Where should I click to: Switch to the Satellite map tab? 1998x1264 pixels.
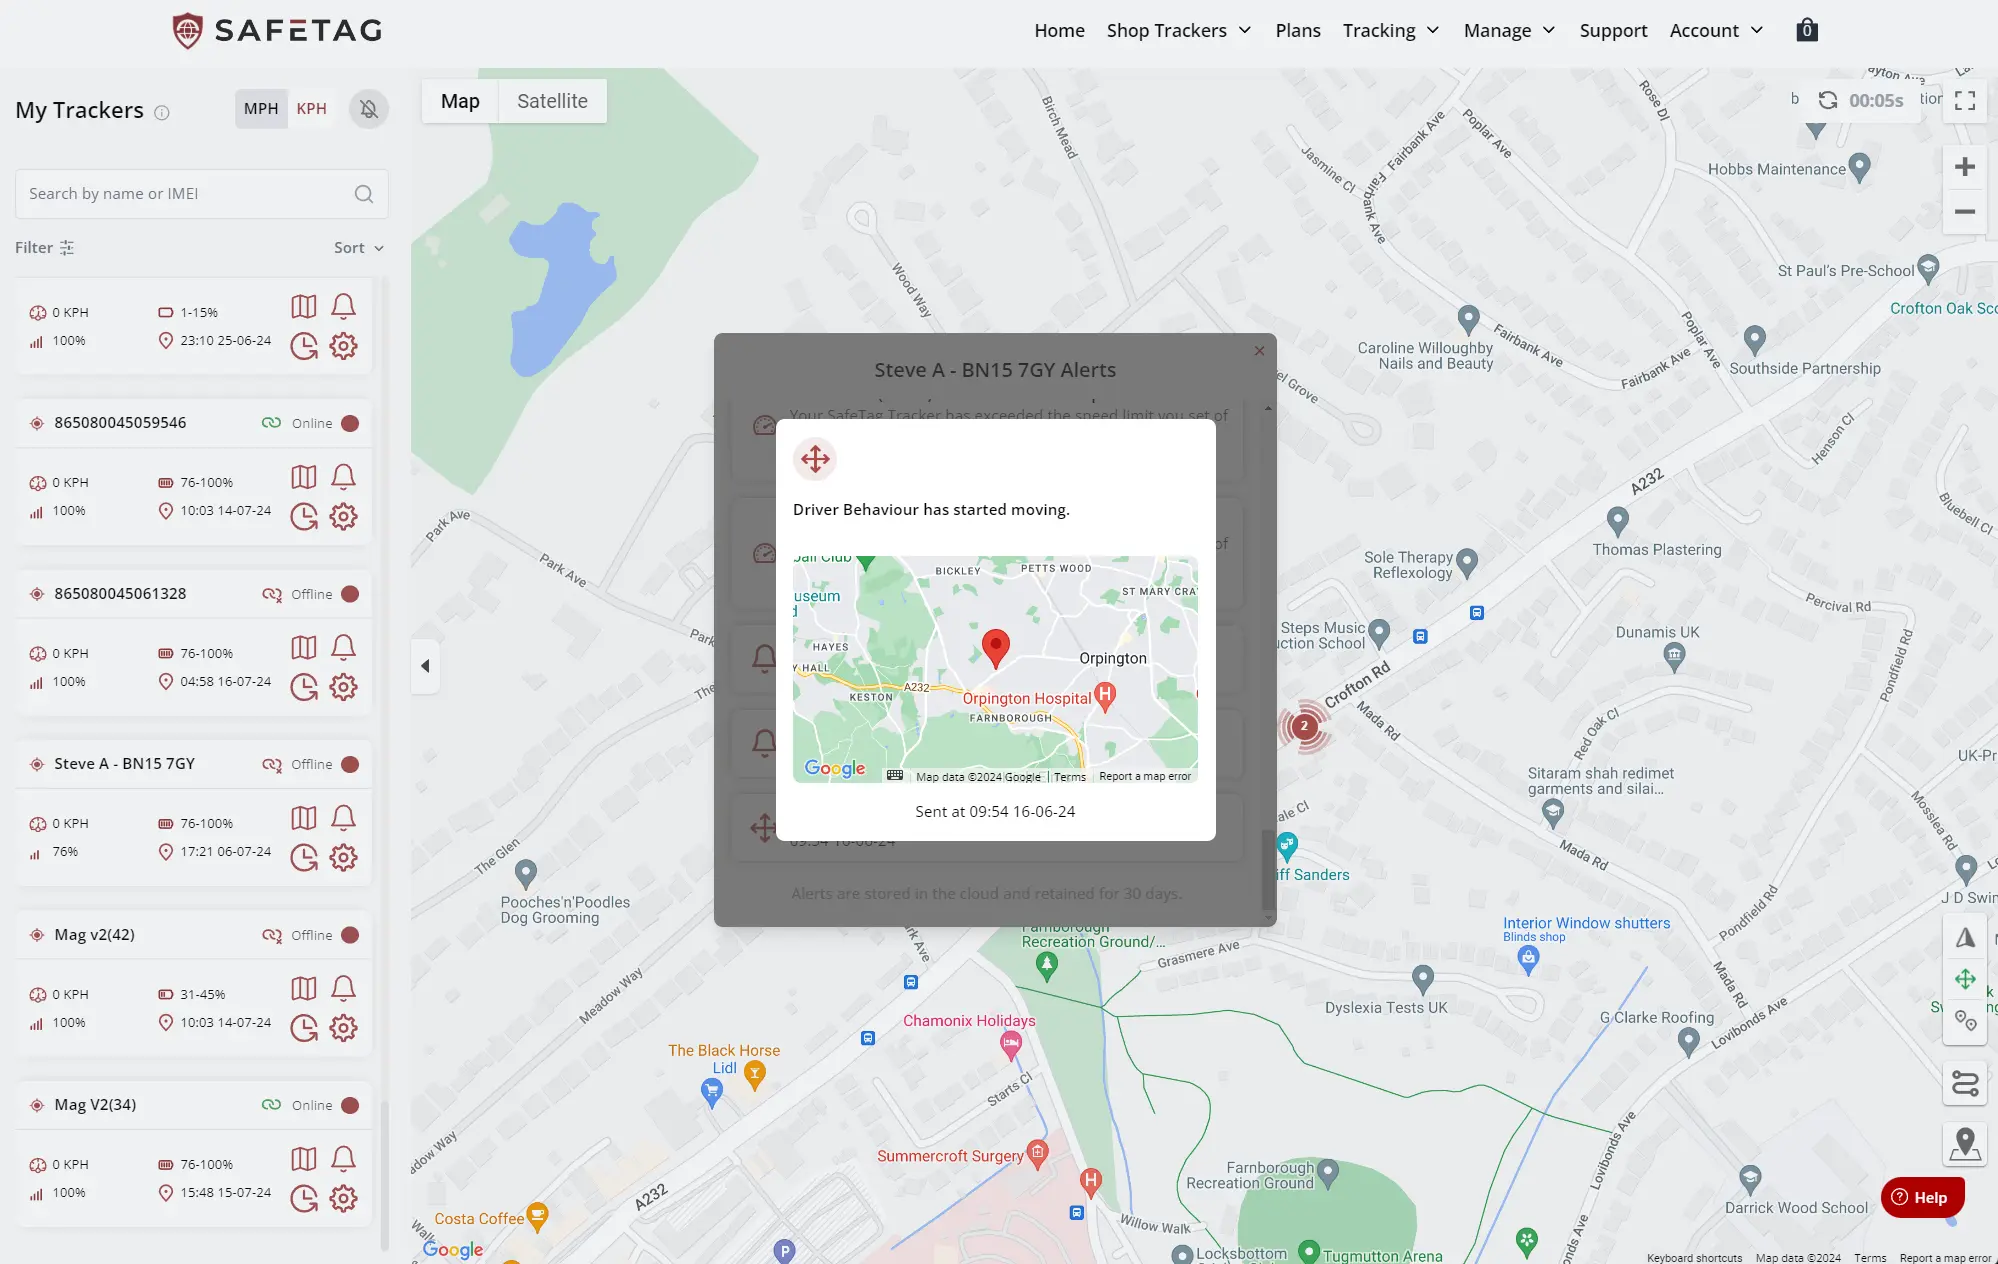[552, 100]
